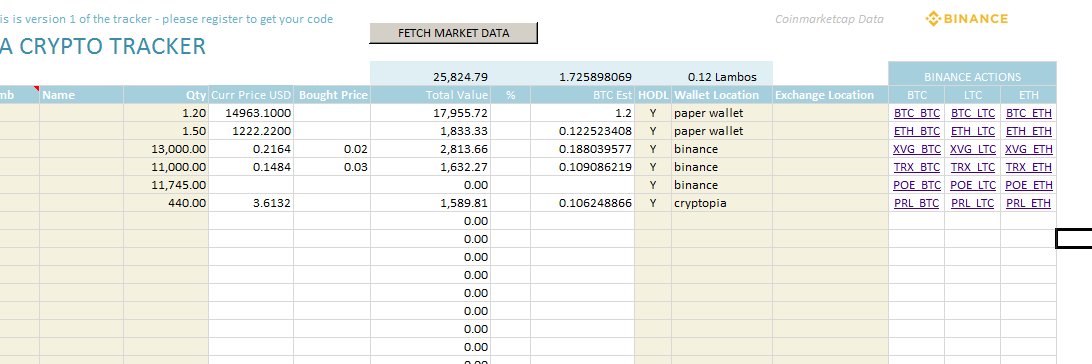This screenshot has width=1092, height=364.
Task: Select the BINANCE ACTIONS header cell
Action: point(972,77)
